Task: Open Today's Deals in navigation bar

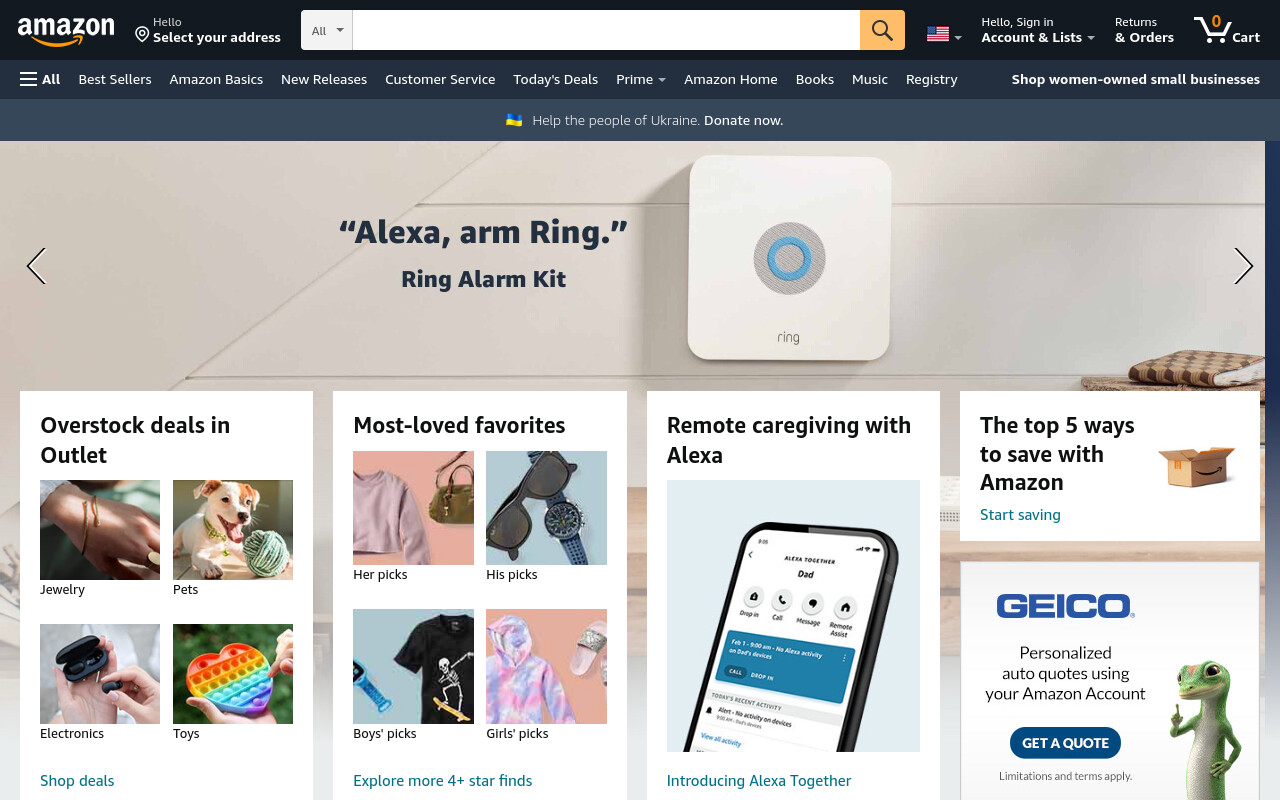Action: (x=555, y=79)
